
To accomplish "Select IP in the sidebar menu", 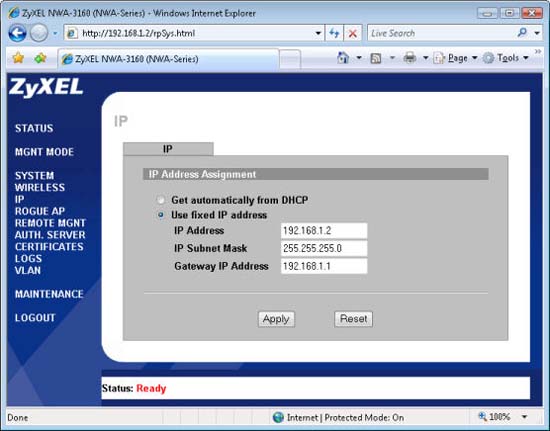I will coord(19,199).
